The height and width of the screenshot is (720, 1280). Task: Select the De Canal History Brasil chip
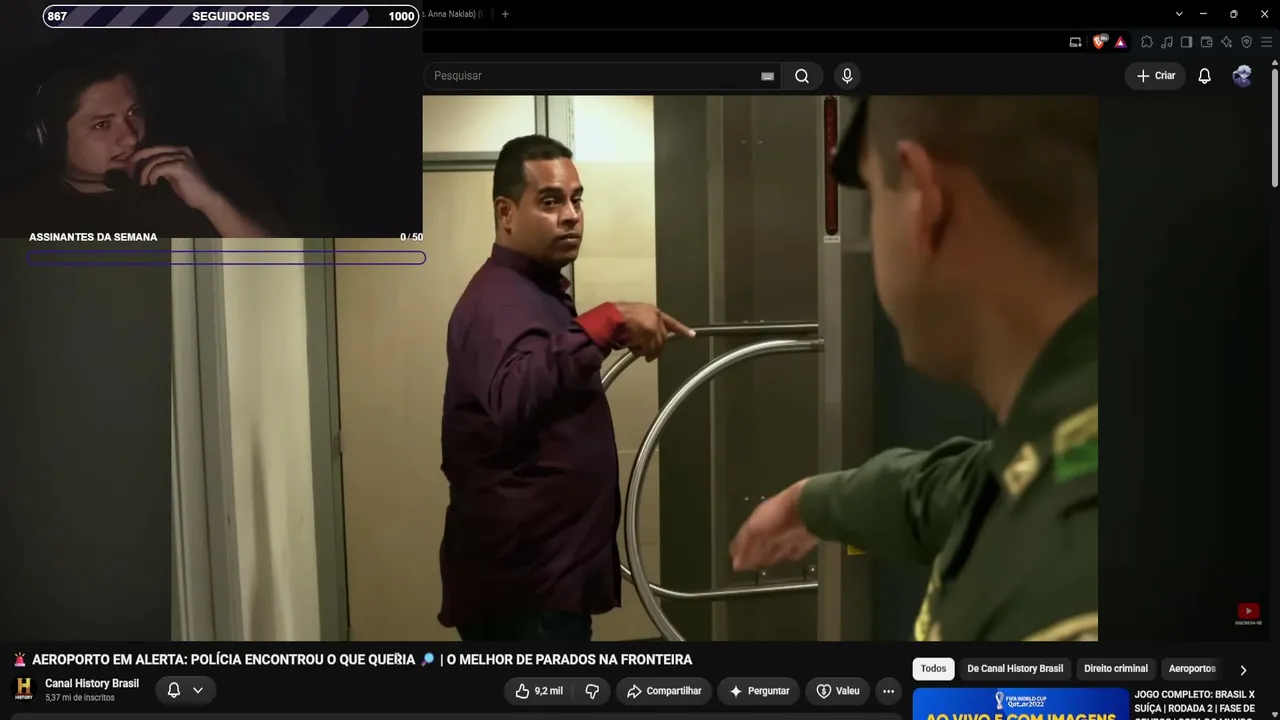click(x=1015, y=669)
